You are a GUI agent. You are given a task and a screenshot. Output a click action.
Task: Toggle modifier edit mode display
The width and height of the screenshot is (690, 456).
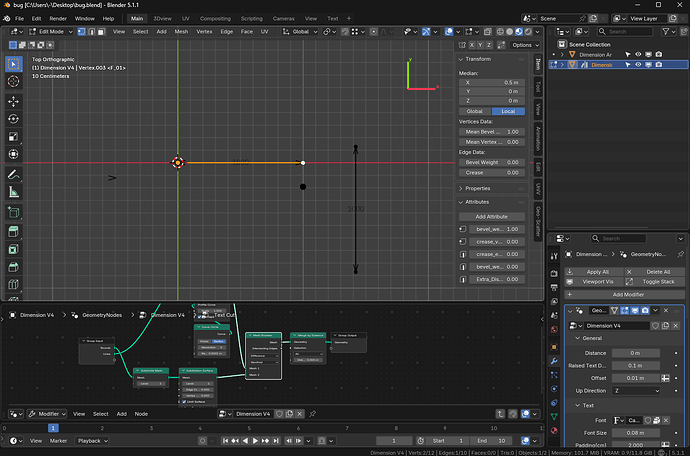pyautogui.click(x=624, y=310)
